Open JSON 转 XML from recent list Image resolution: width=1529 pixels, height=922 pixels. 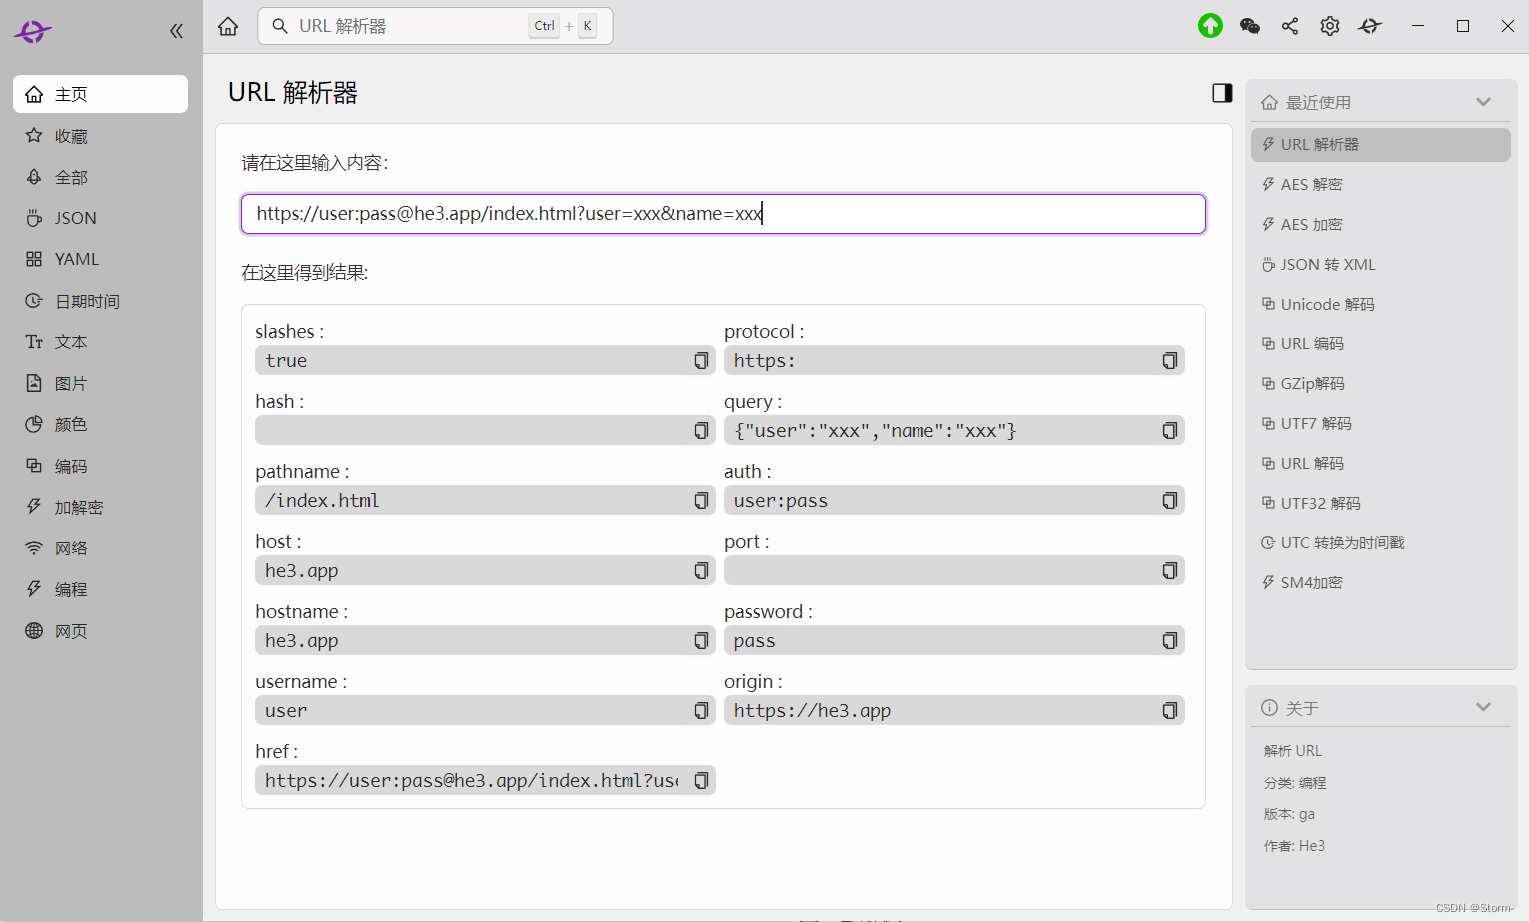tap(1327, 264)
